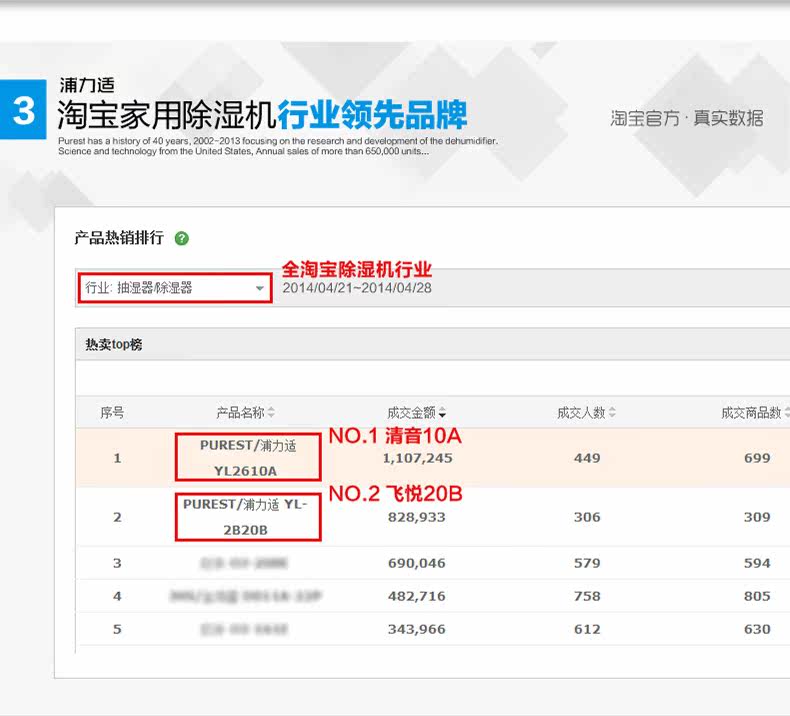Click sort icon beside 成交商品数 header

click(x=787, y=413)
